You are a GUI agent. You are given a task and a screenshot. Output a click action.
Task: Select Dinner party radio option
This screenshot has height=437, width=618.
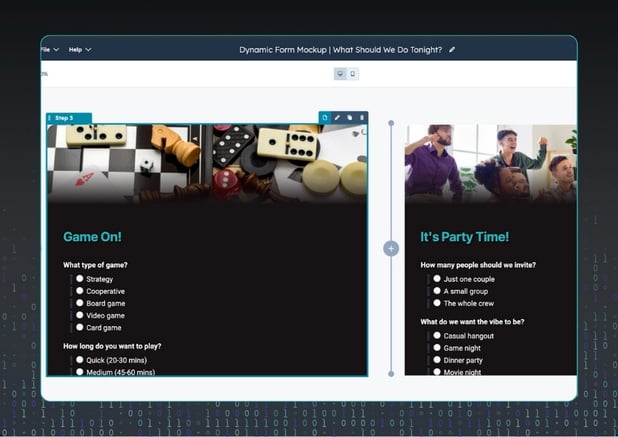[x=437, y=360]
